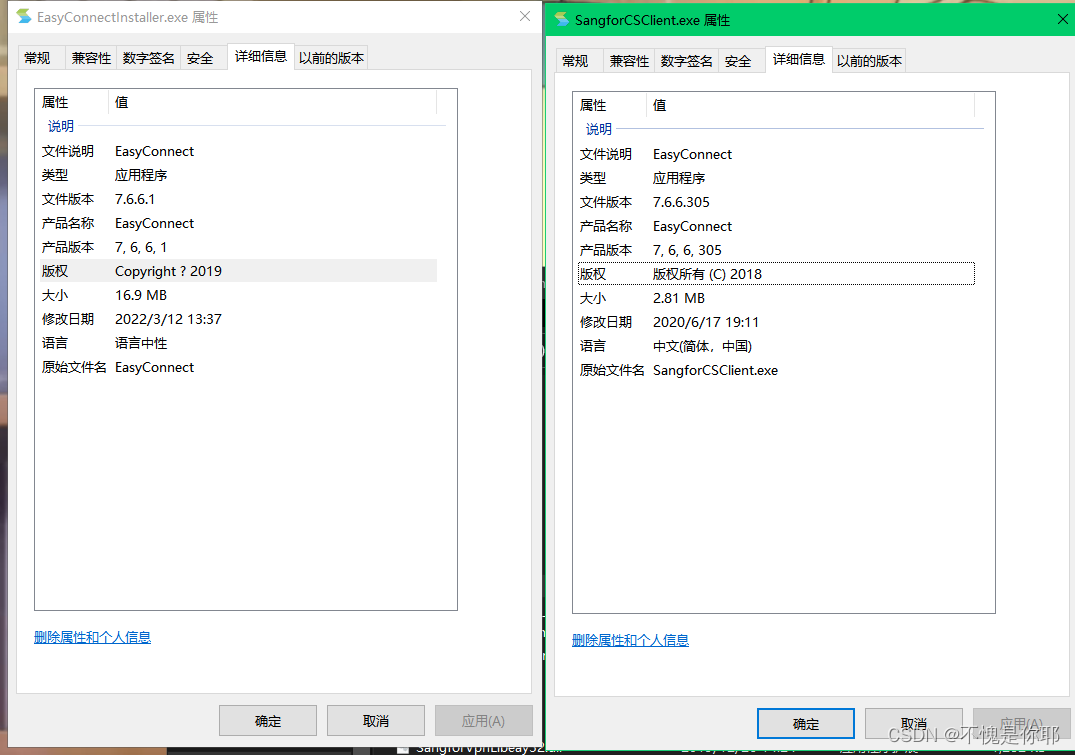Select original filename SangforCSClient.exe value

click(x=716, y=370)
